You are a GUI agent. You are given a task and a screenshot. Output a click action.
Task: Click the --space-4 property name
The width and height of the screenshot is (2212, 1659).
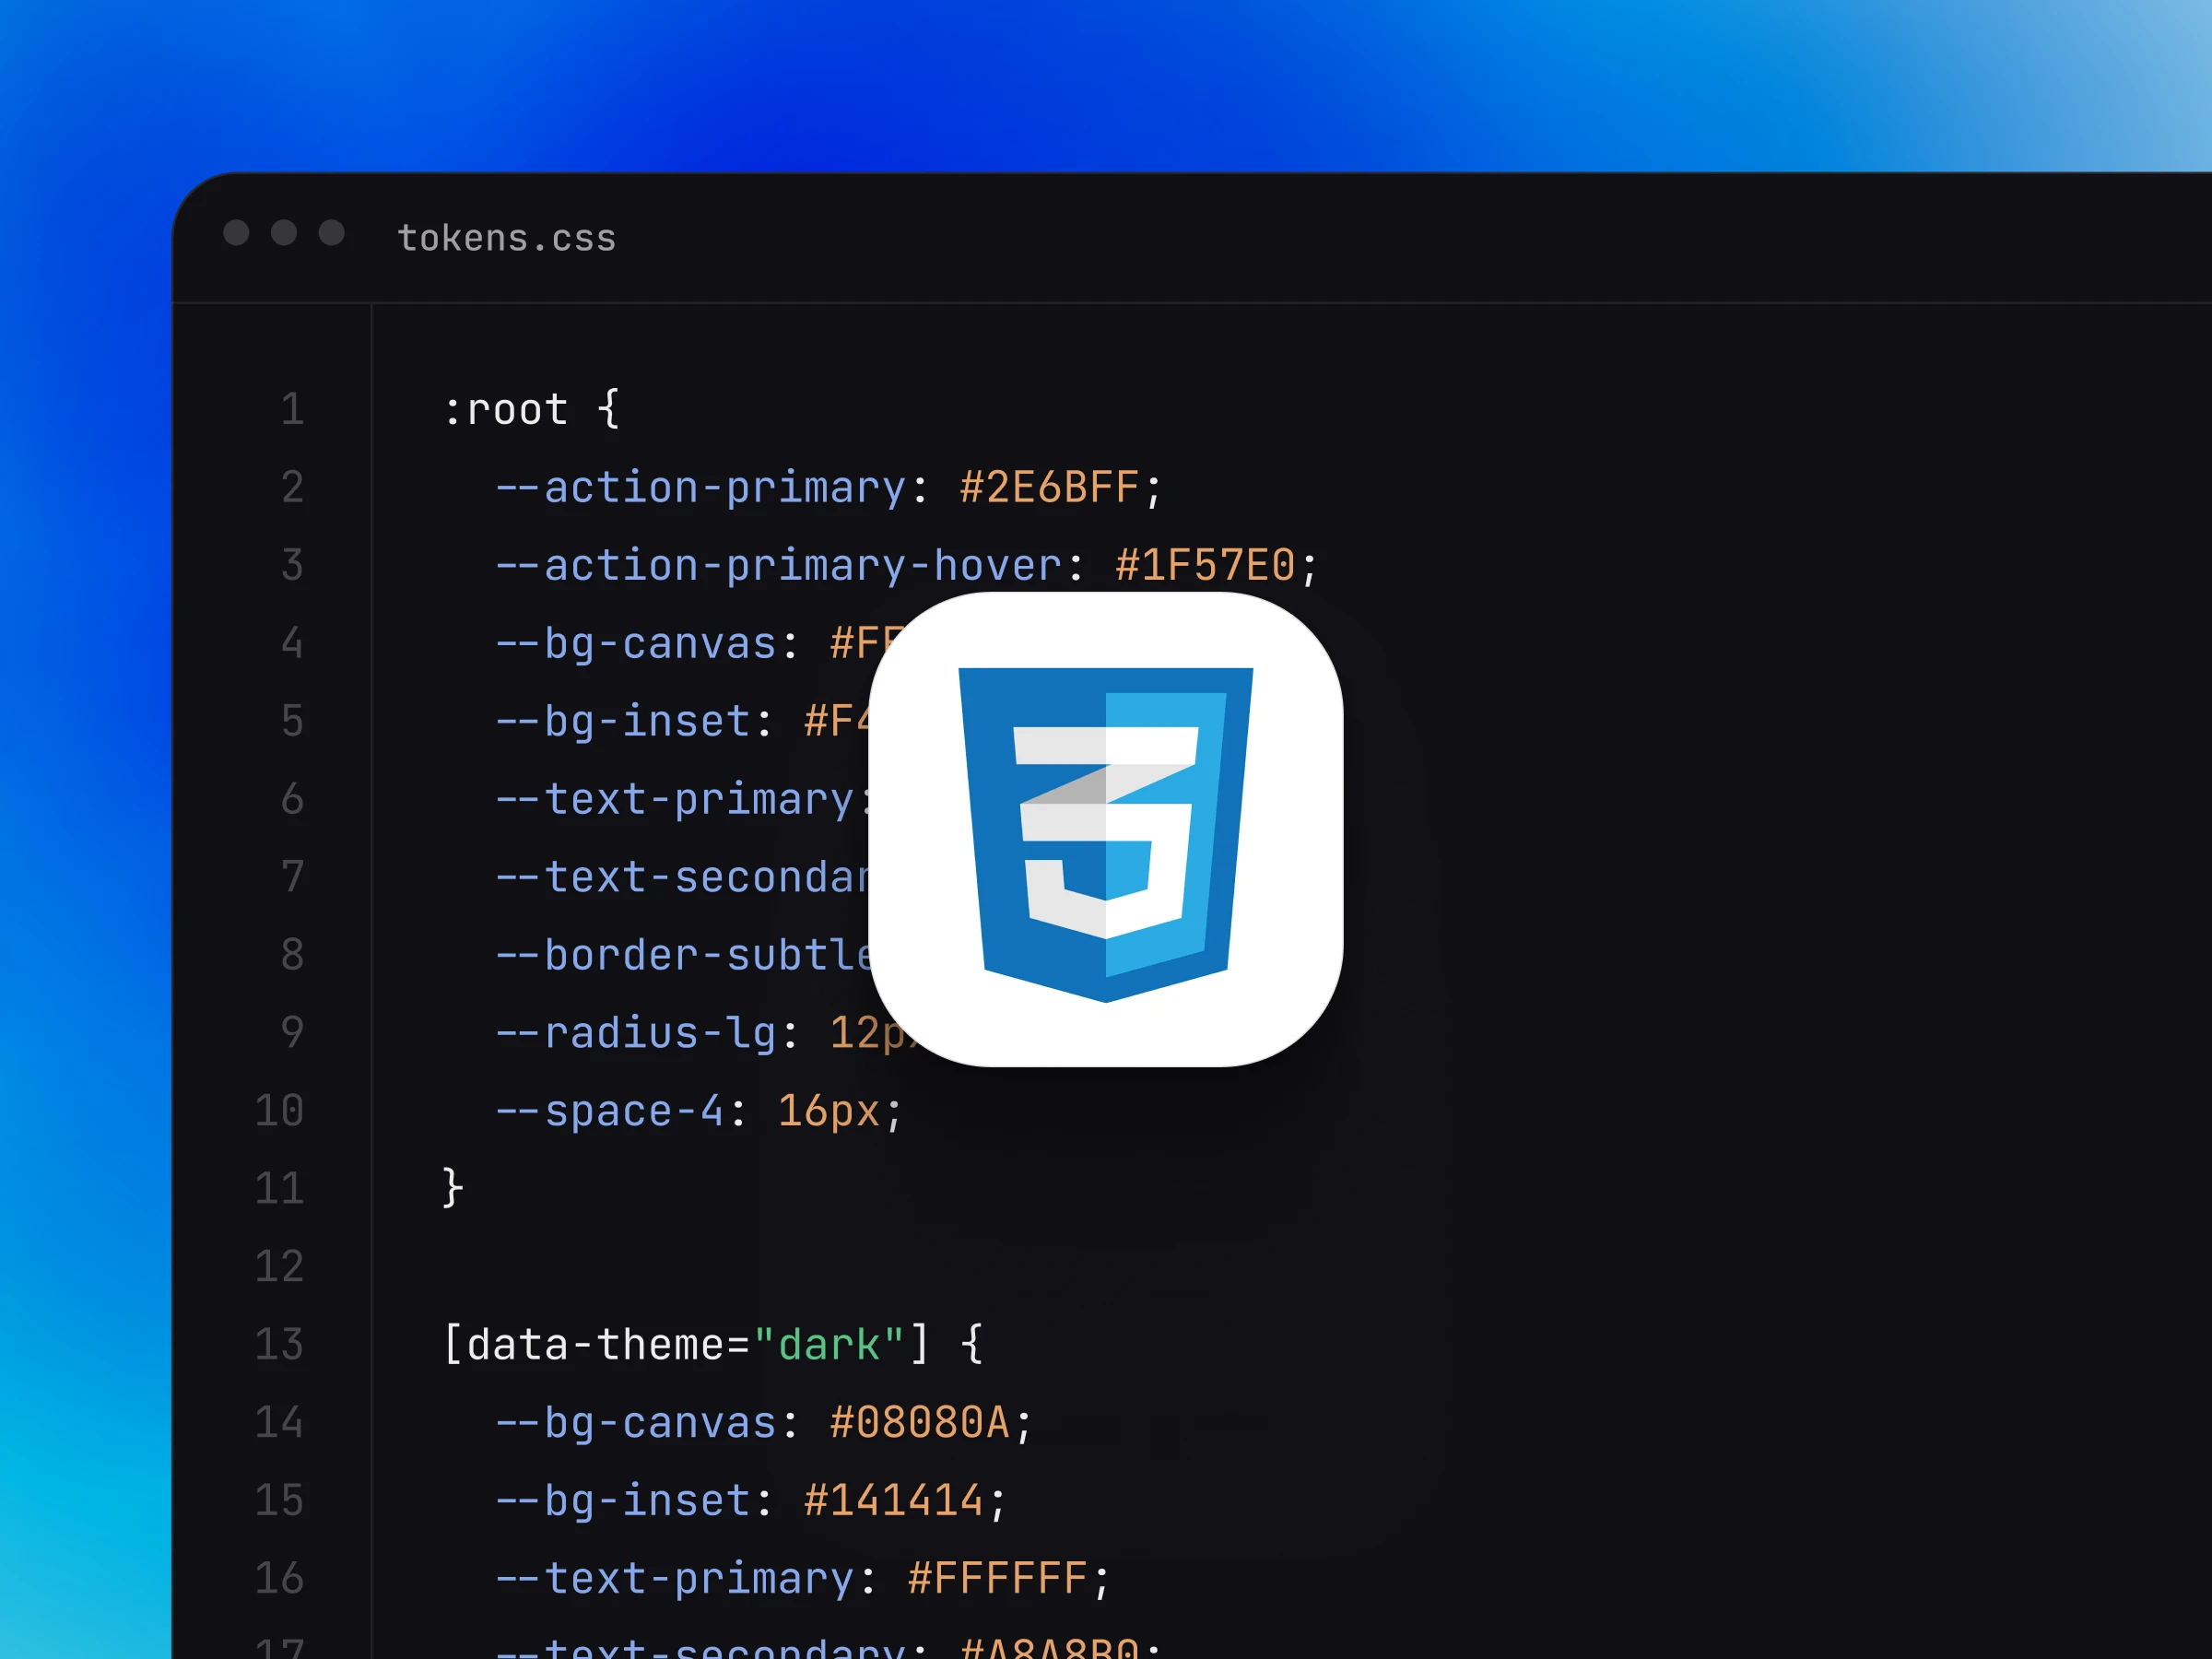tap(610, 1111)
